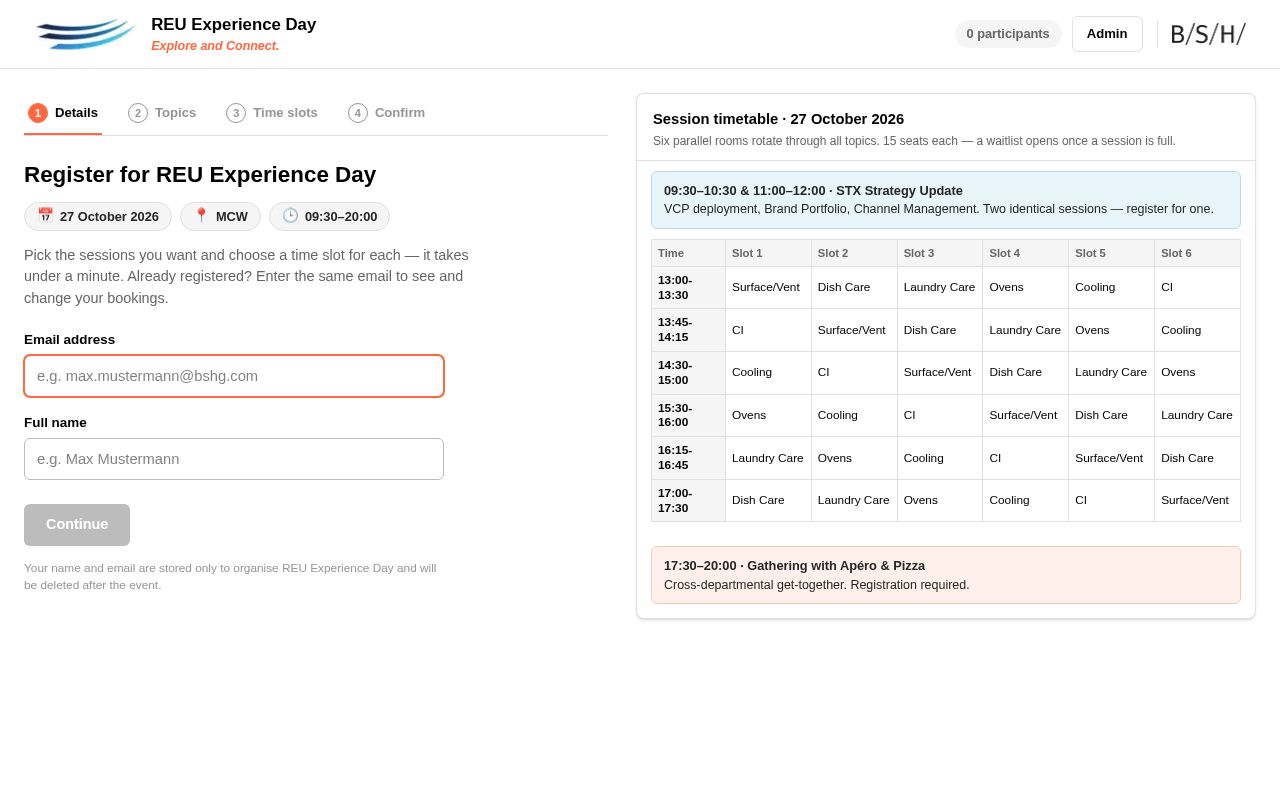Switch to the Topics step tab
Viewport: 1280px width, 800px height.
coord(162,113)
